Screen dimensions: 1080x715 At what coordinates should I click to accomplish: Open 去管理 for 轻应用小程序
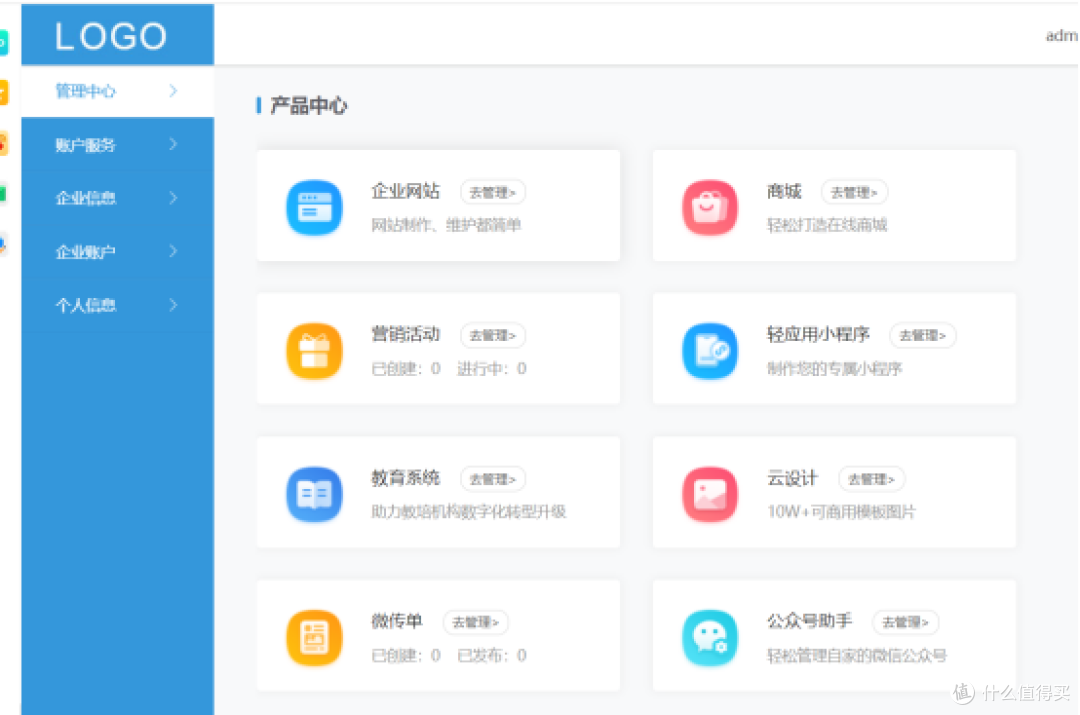(922, 335)
